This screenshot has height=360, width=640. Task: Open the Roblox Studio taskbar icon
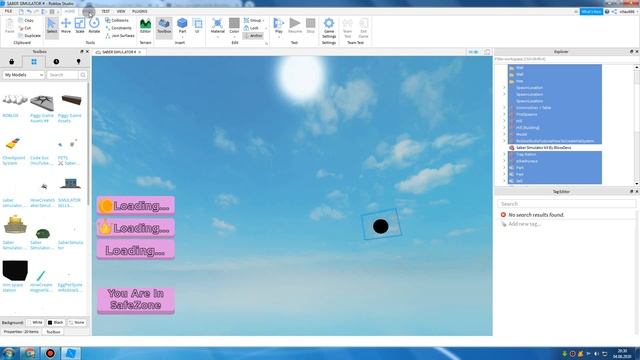tap(70, 353)
